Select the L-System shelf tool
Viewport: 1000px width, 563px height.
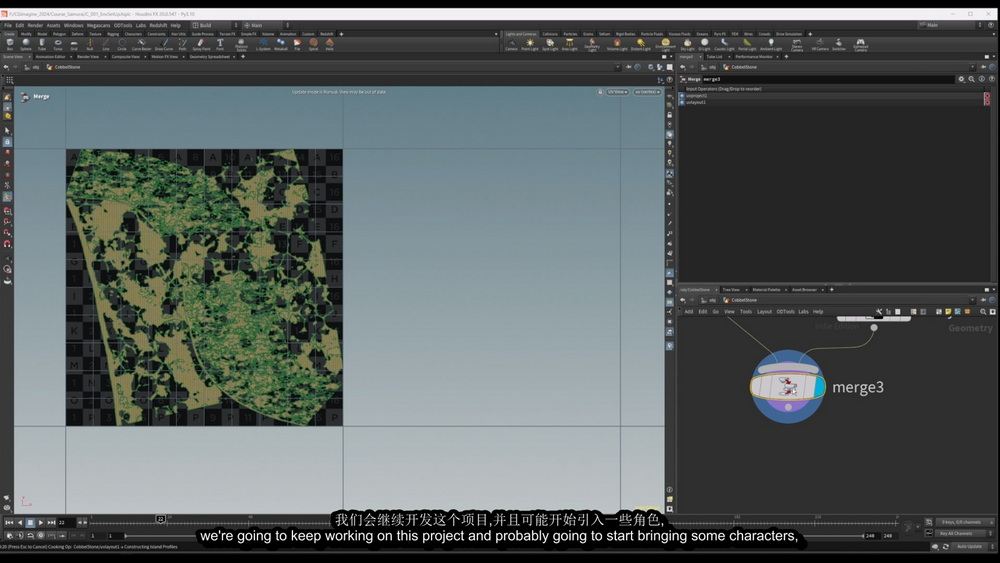click(263, 44)
